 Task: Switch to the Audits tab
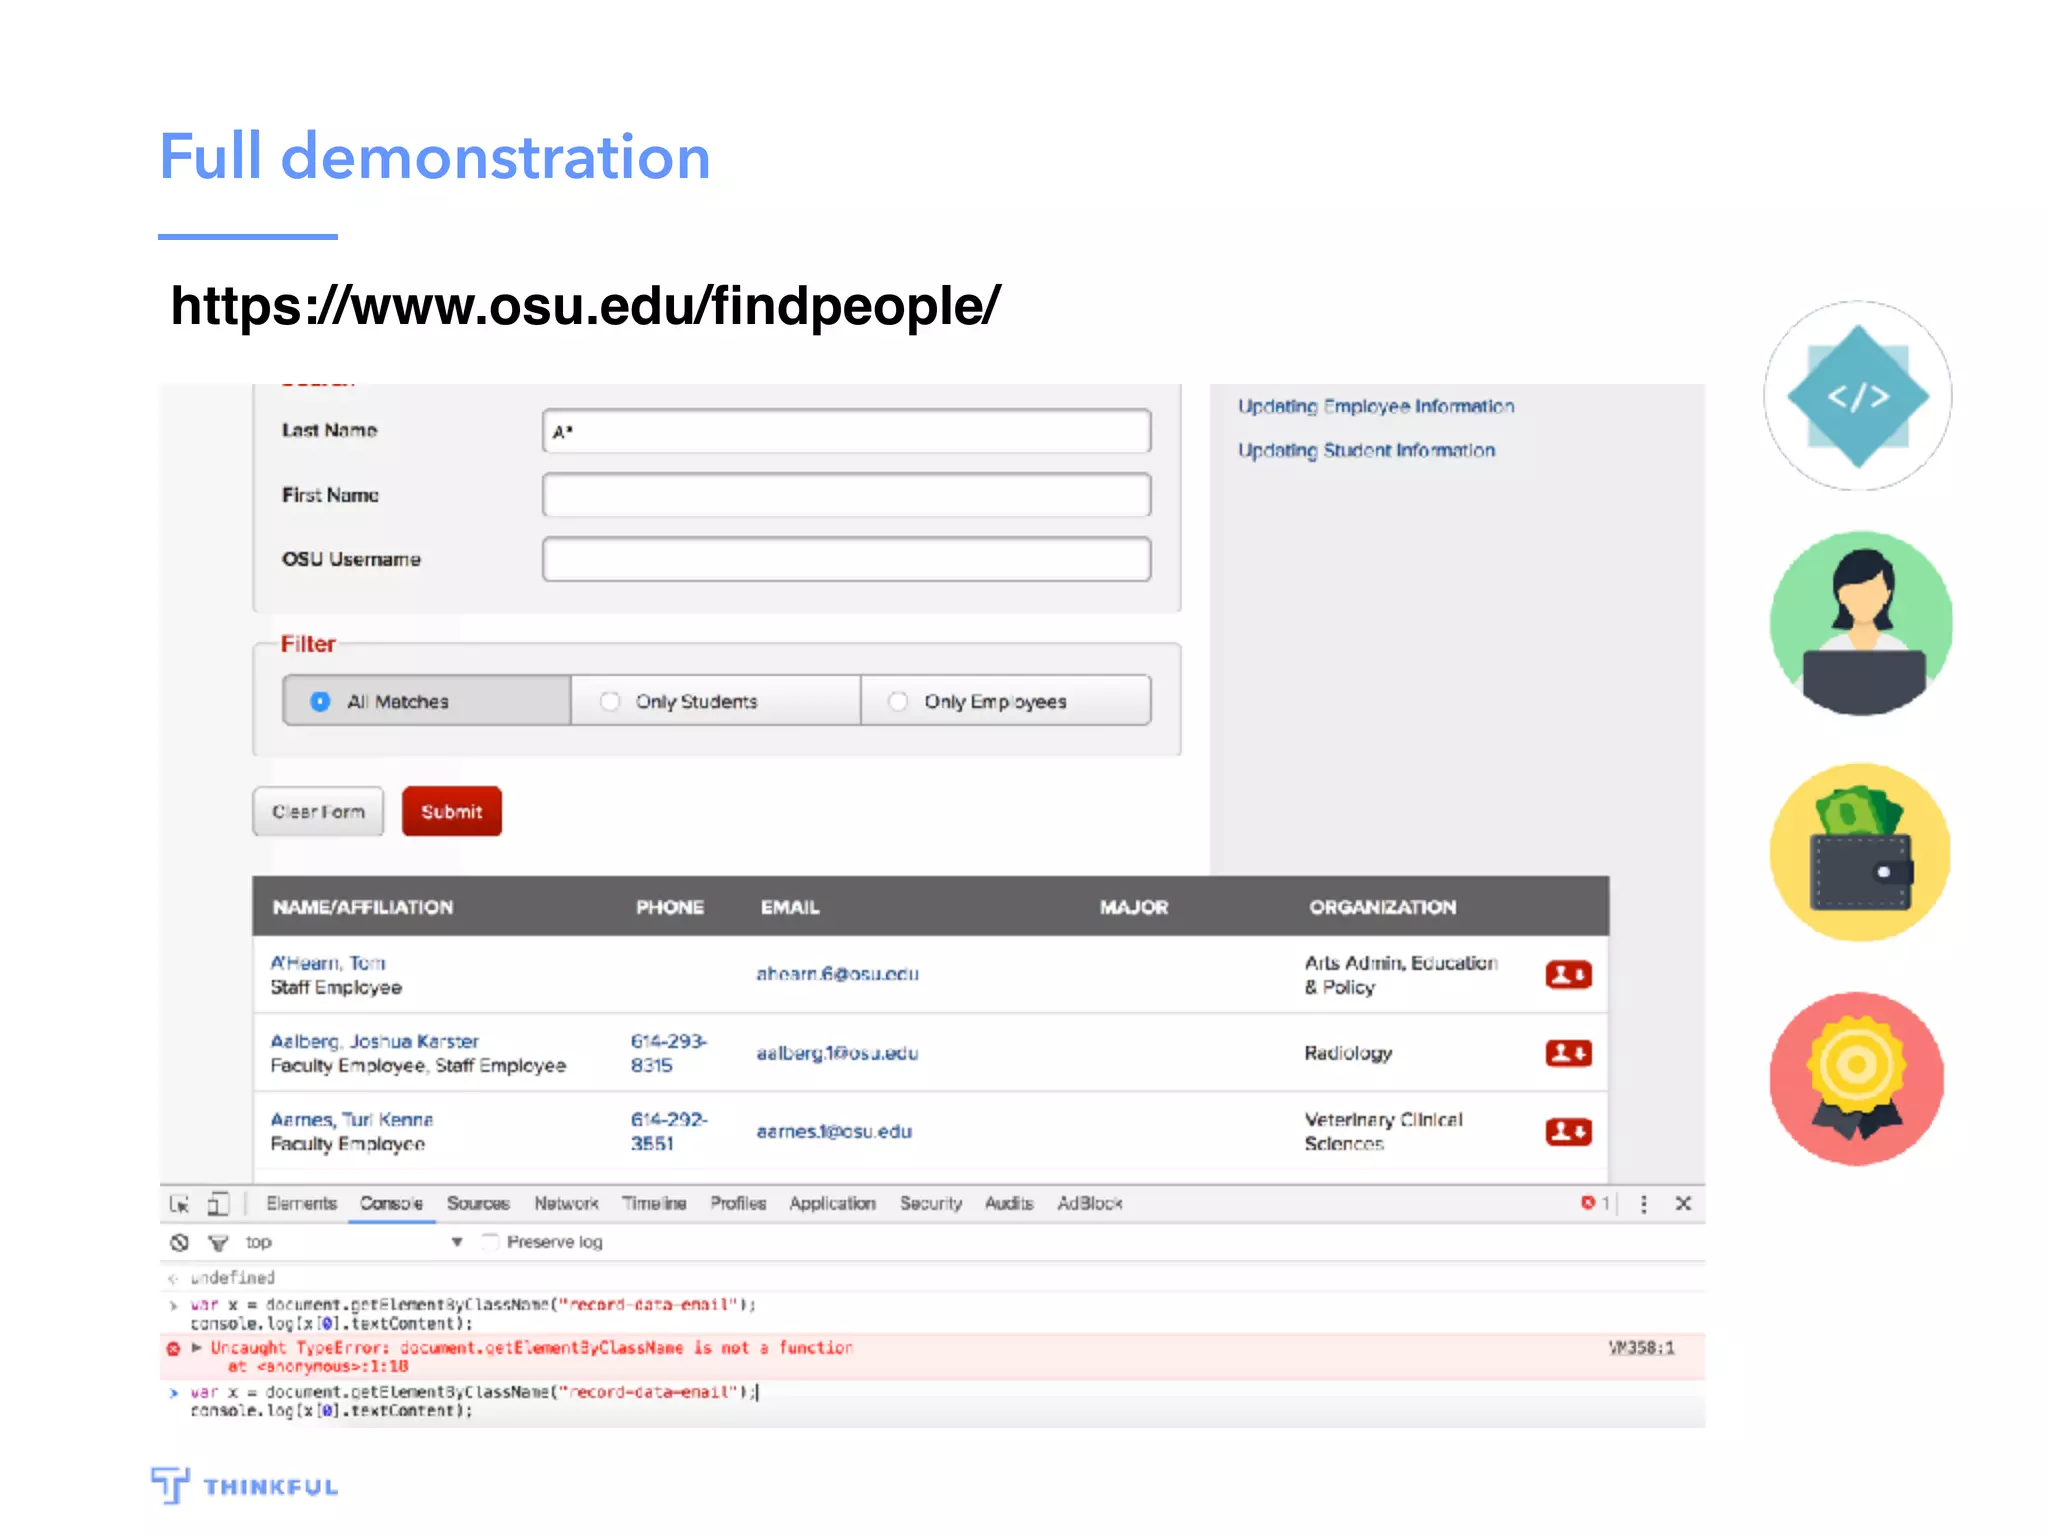(x=1009, y=1204)
